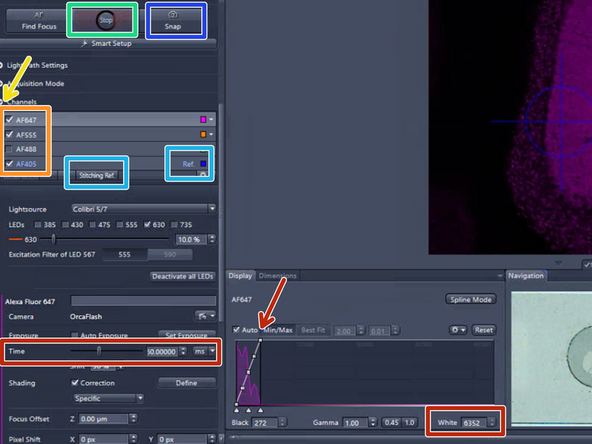Image resolution: width=592 pixels, height=444 pixels.
Task: Enable the 385 LED checkbox
Action: (x=38, y=225)
